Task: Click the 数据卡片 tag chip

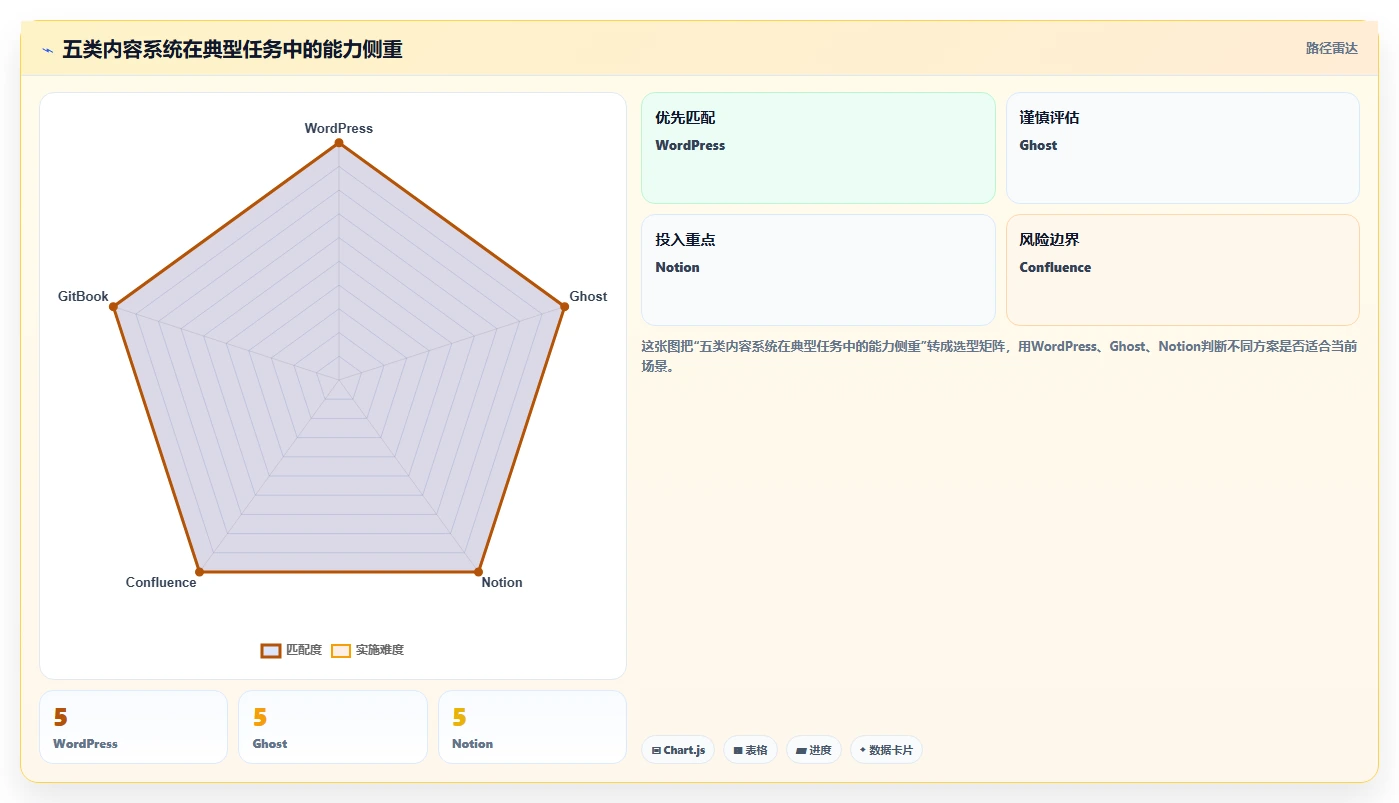Action: [x=886, y=750]
